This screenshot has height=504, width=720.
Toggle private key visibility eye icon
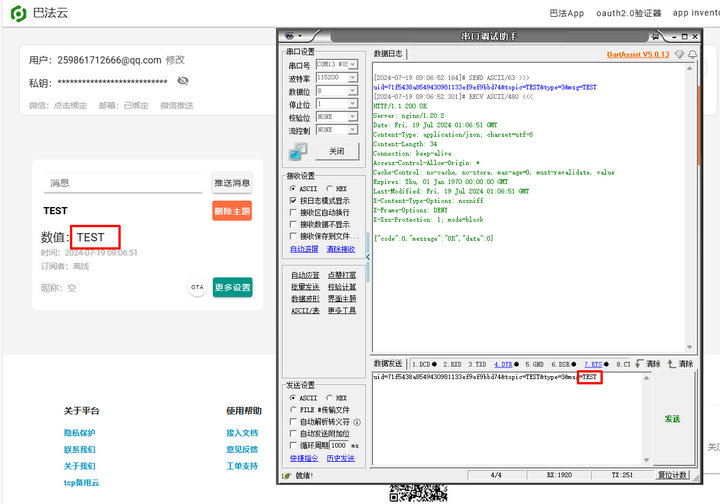(183, 81)
